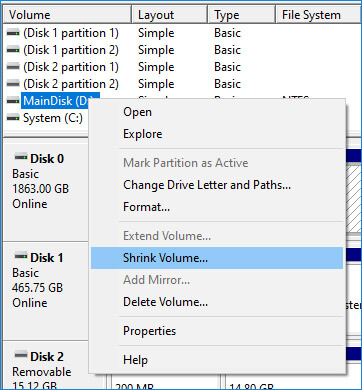Click the greyed Extend Volume... entry

217,236
